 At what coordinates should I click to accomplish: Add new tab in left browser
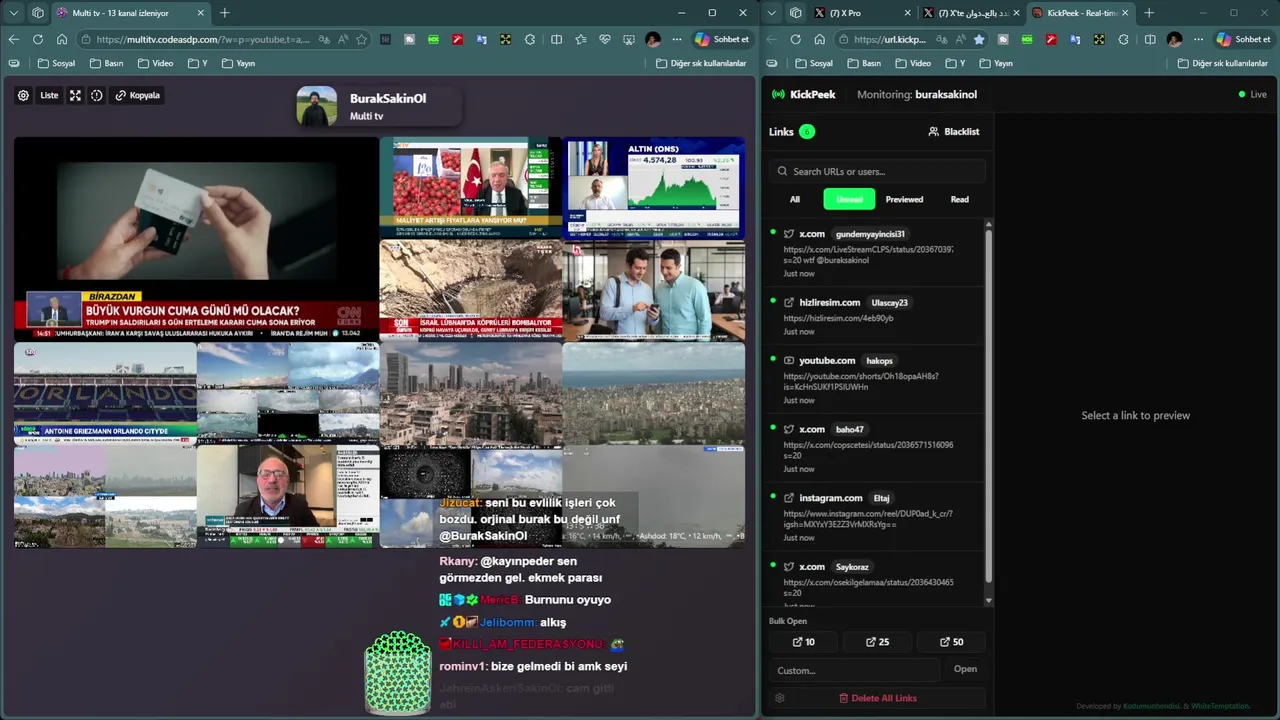coord(225,13)
